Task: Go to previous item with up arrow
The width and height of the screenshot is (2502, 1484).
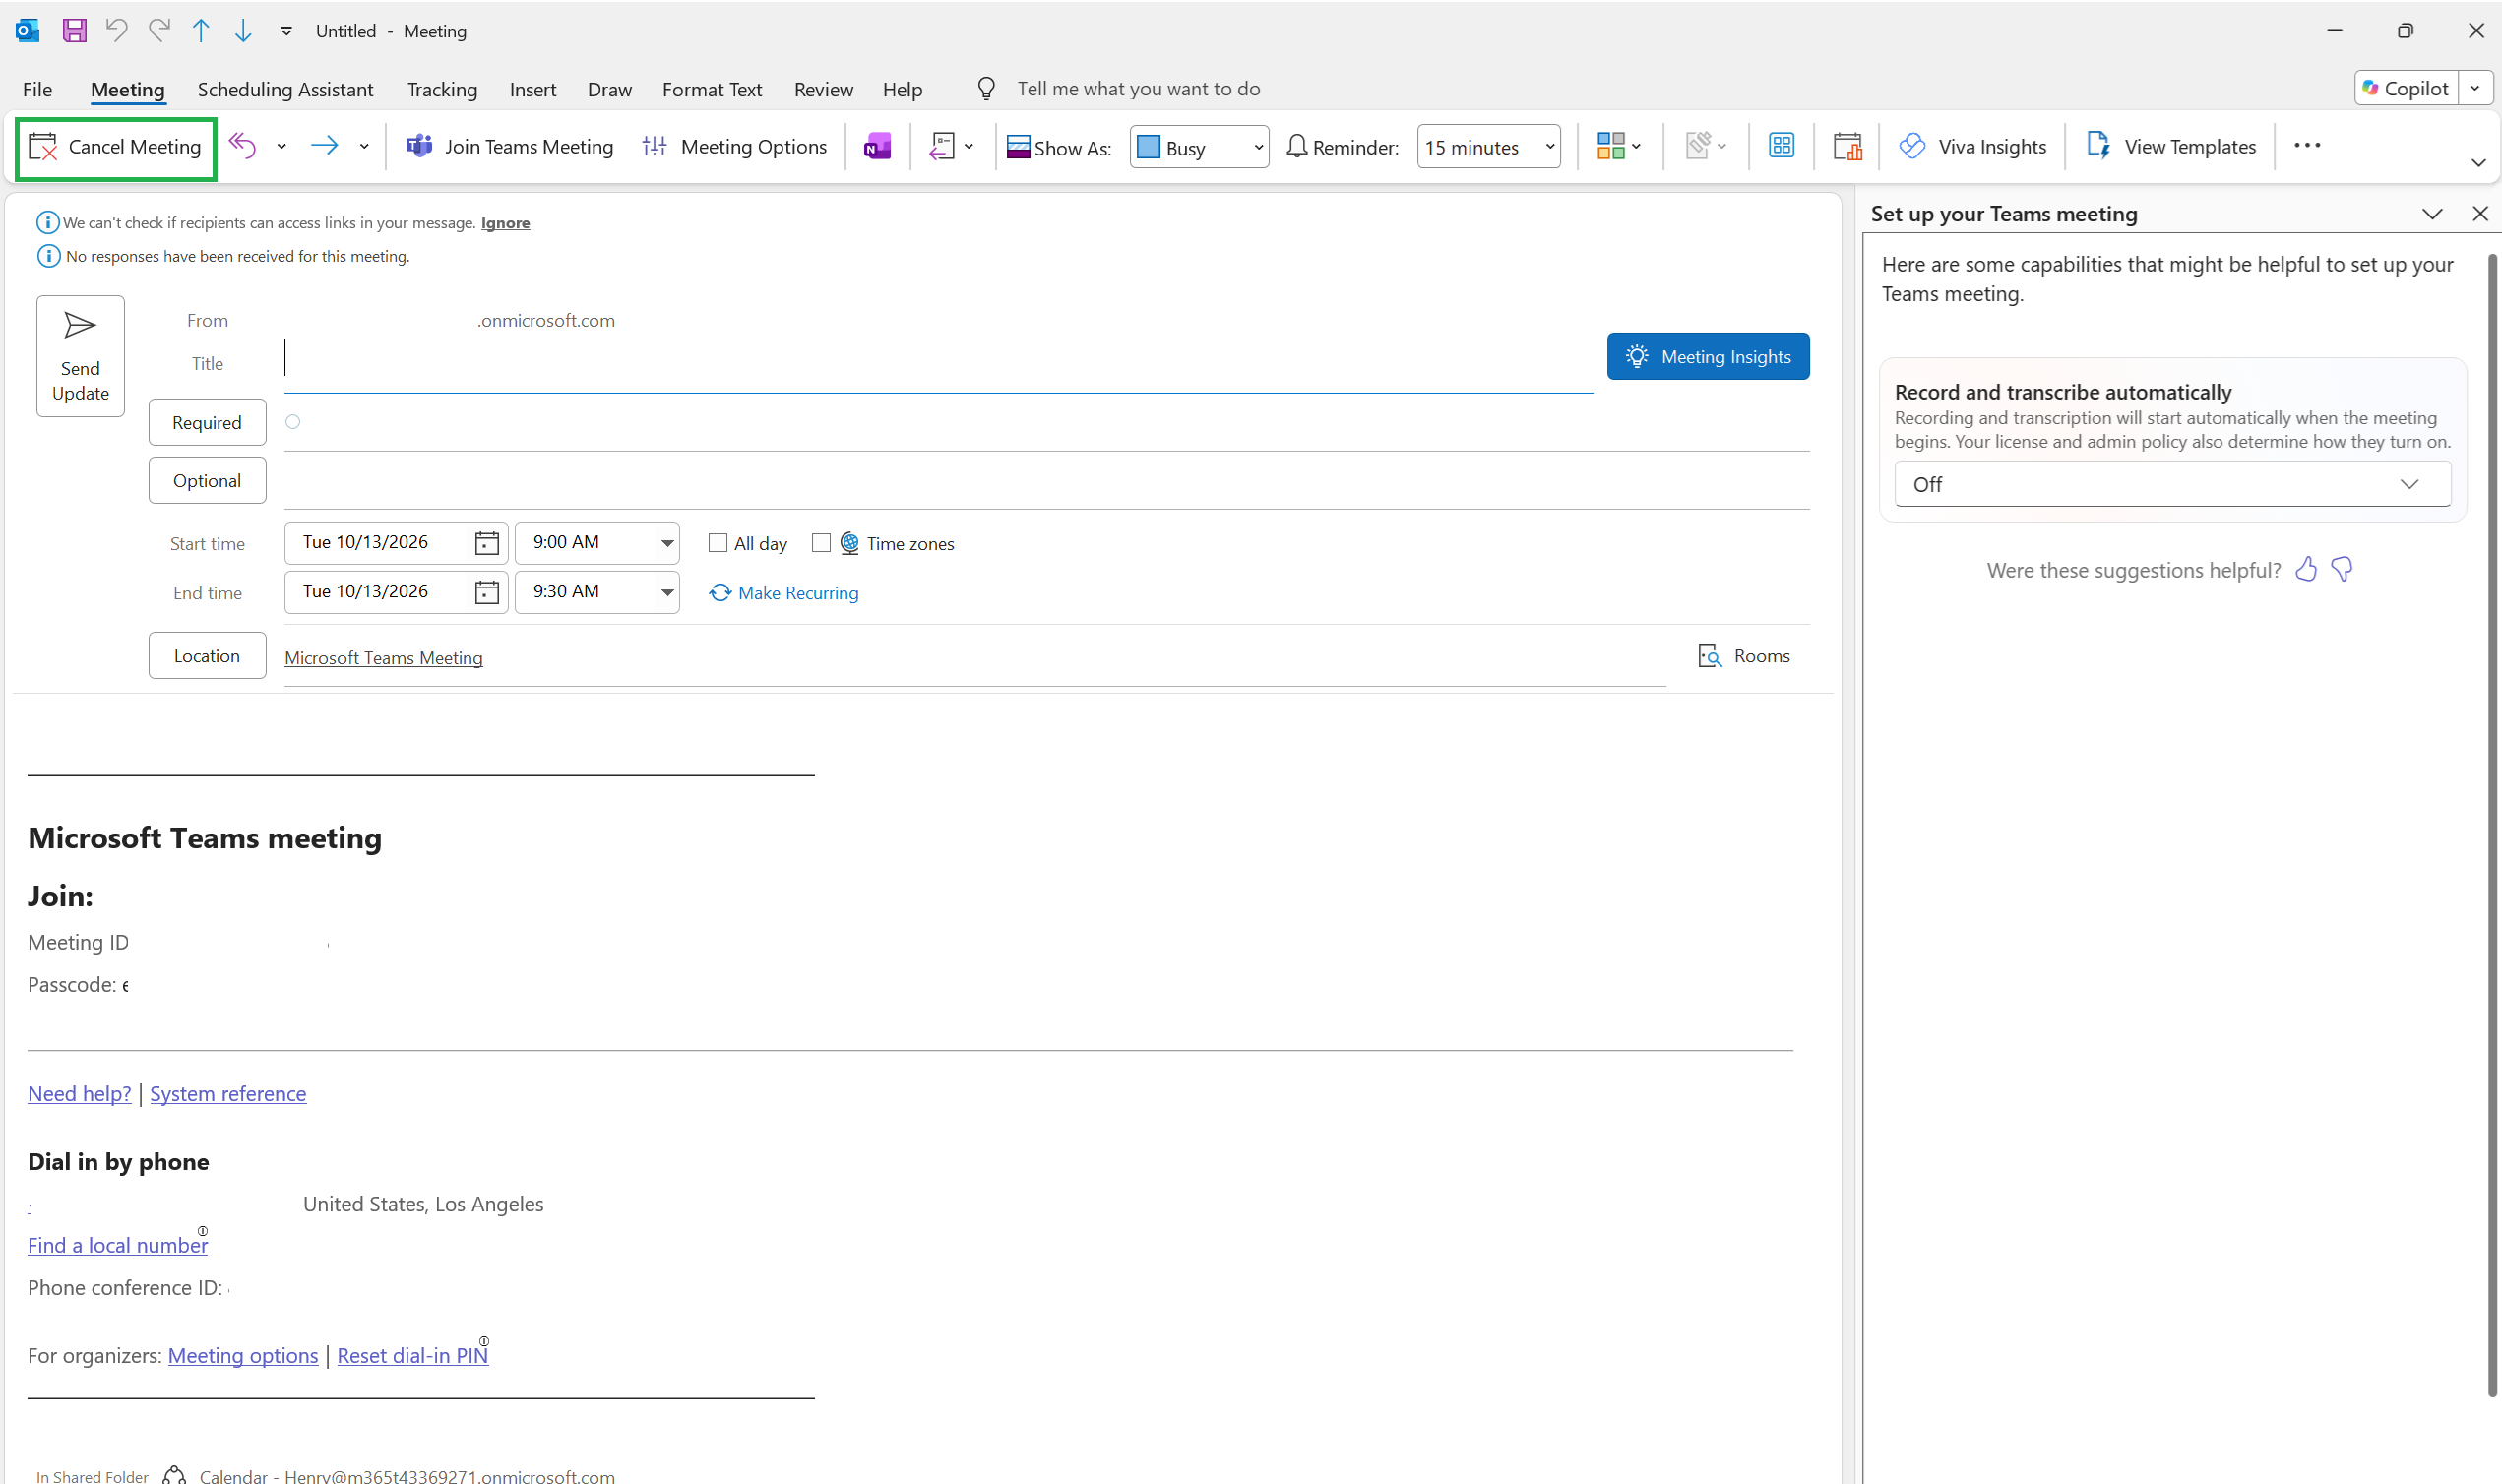Action: [x=201, y=31]
